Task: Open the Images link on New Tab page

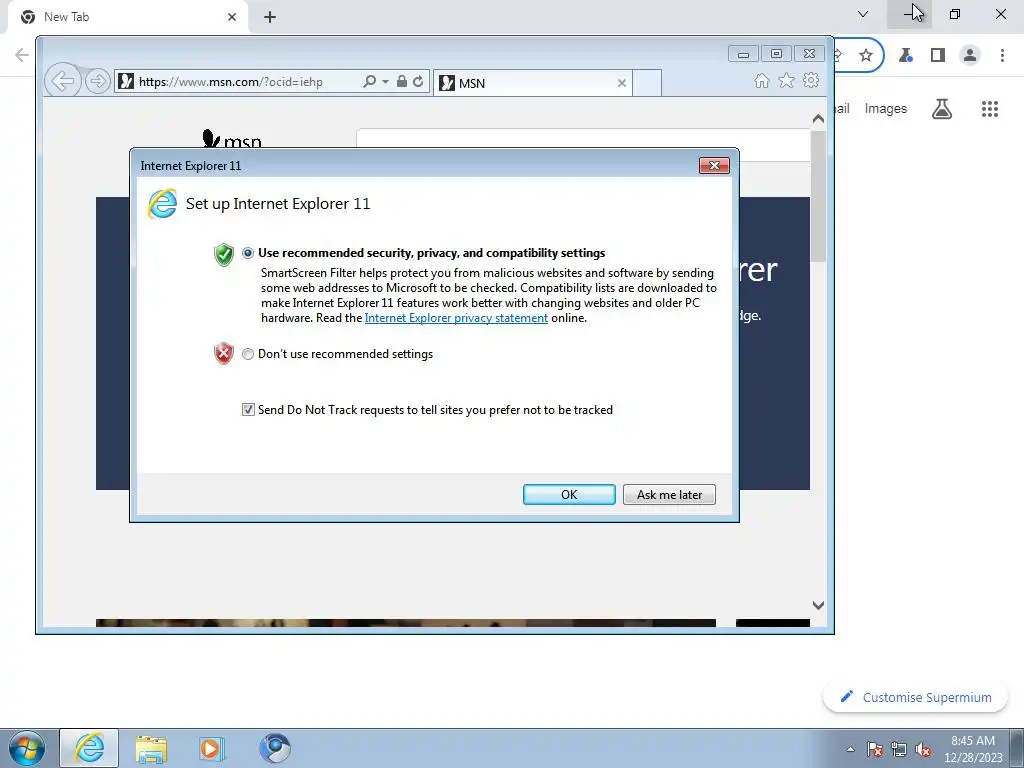Action: (x=886, y=108)
